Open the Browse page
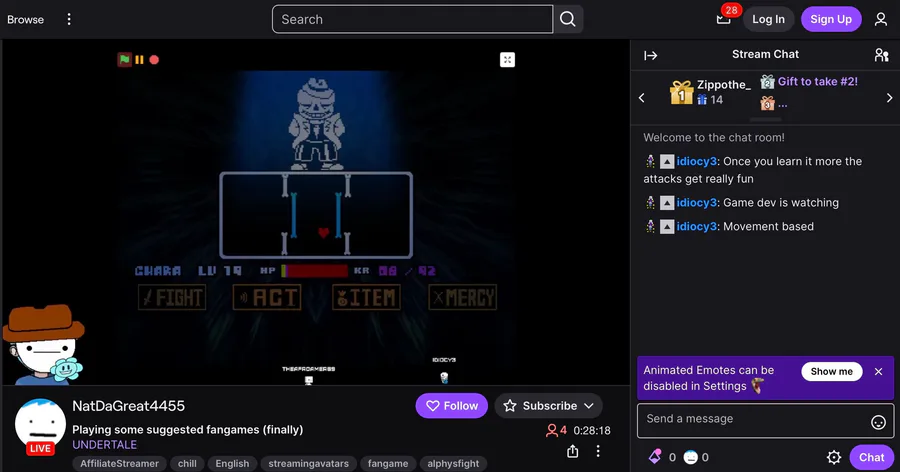This screenshot has width=900, height=472. click(x=25, y=20)
